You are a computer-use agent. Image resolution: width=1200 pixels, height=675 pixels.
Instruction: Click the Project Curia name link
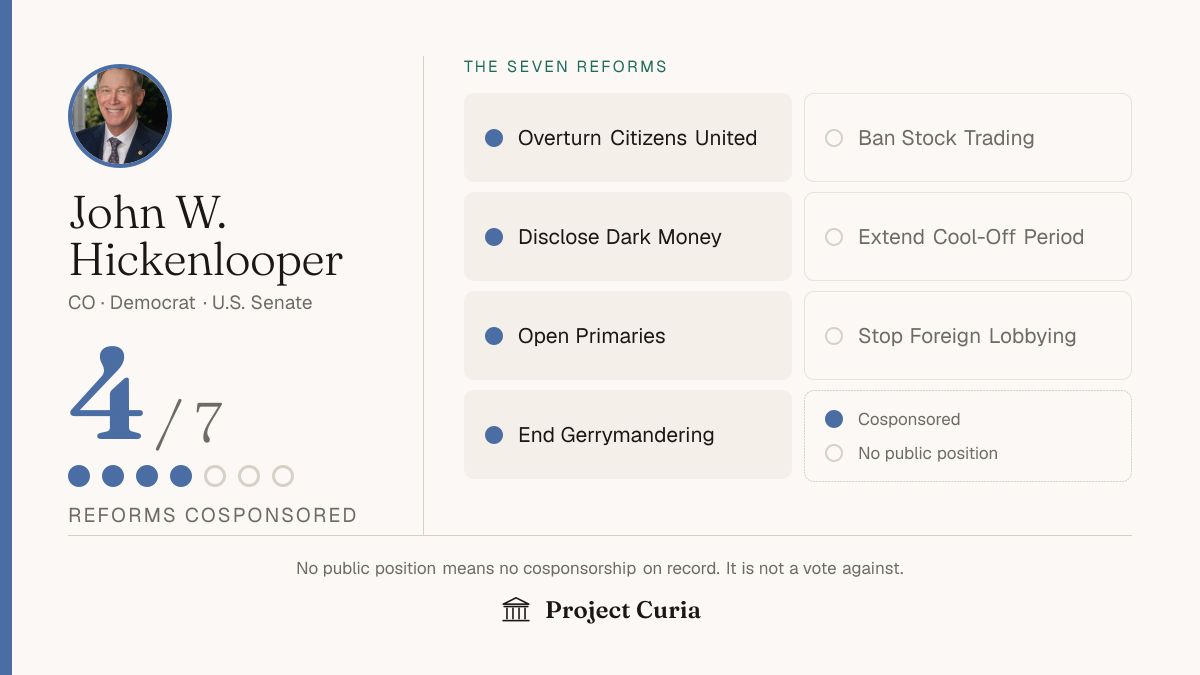[x=623, y=610]
